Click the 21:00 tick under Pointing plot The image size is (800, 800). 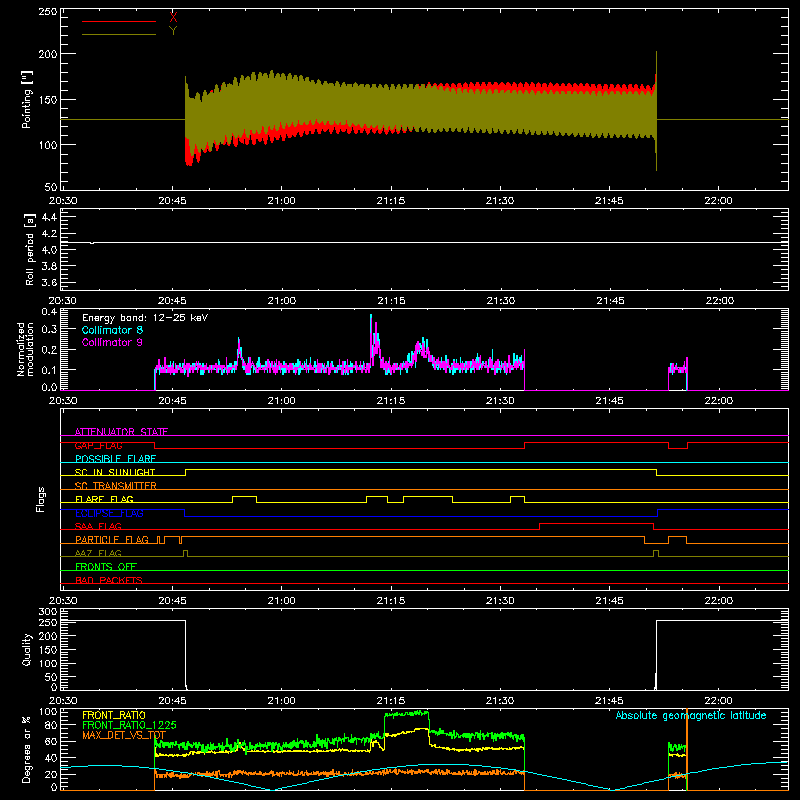click(282, 201)
